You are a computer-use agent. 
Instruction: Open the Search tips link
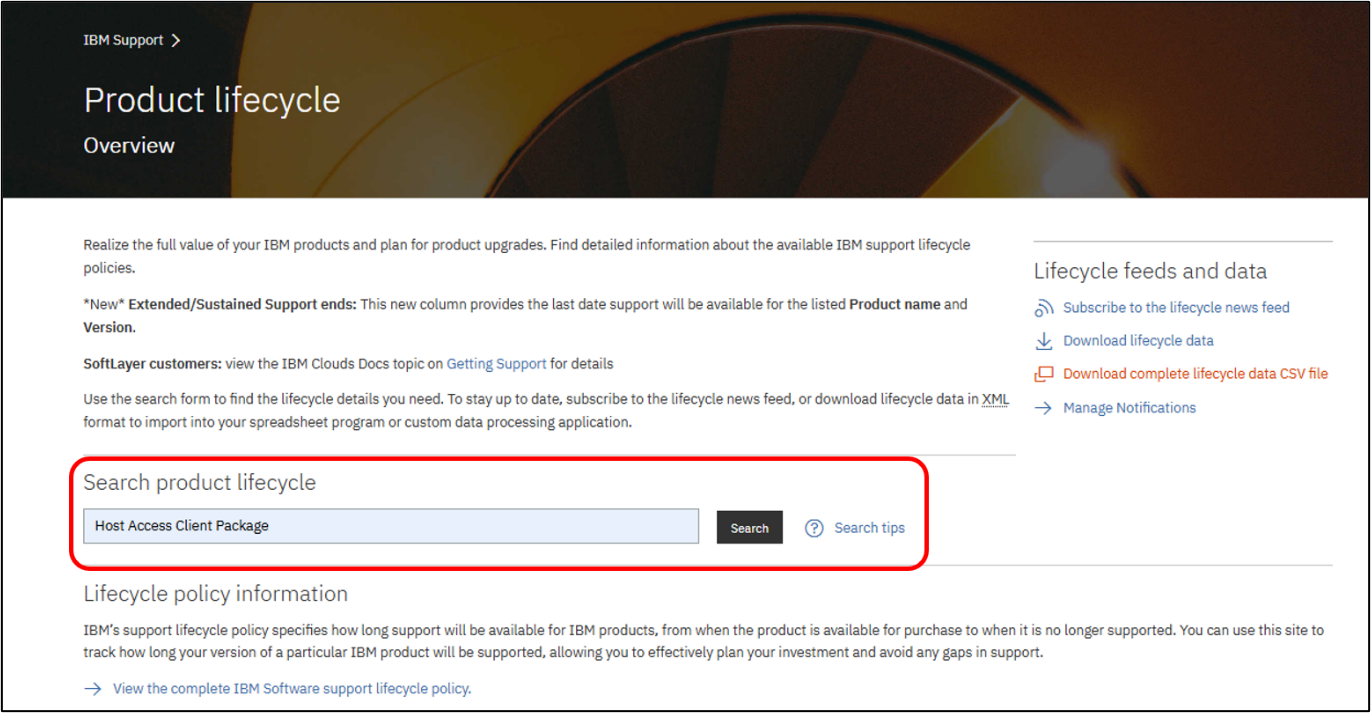click(869, 528)
